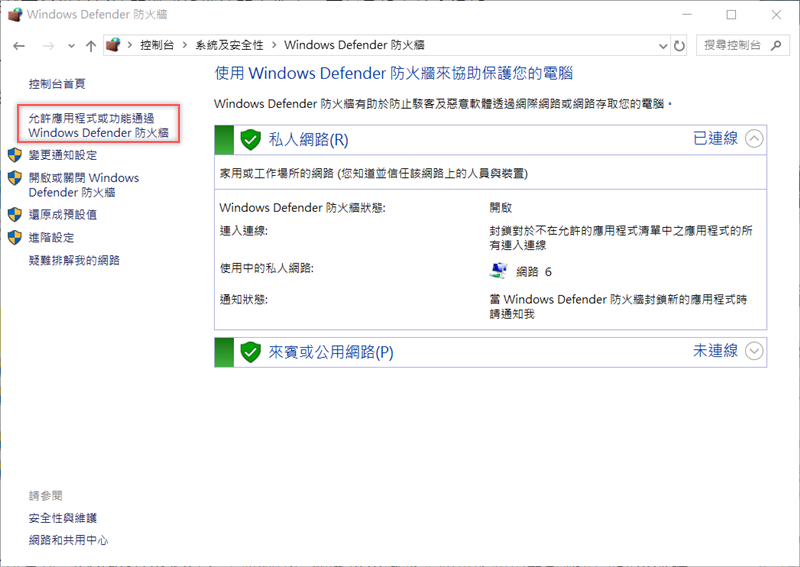Click Windows Defender 防火牆 breadcrumb segment

tap(354, 45)
